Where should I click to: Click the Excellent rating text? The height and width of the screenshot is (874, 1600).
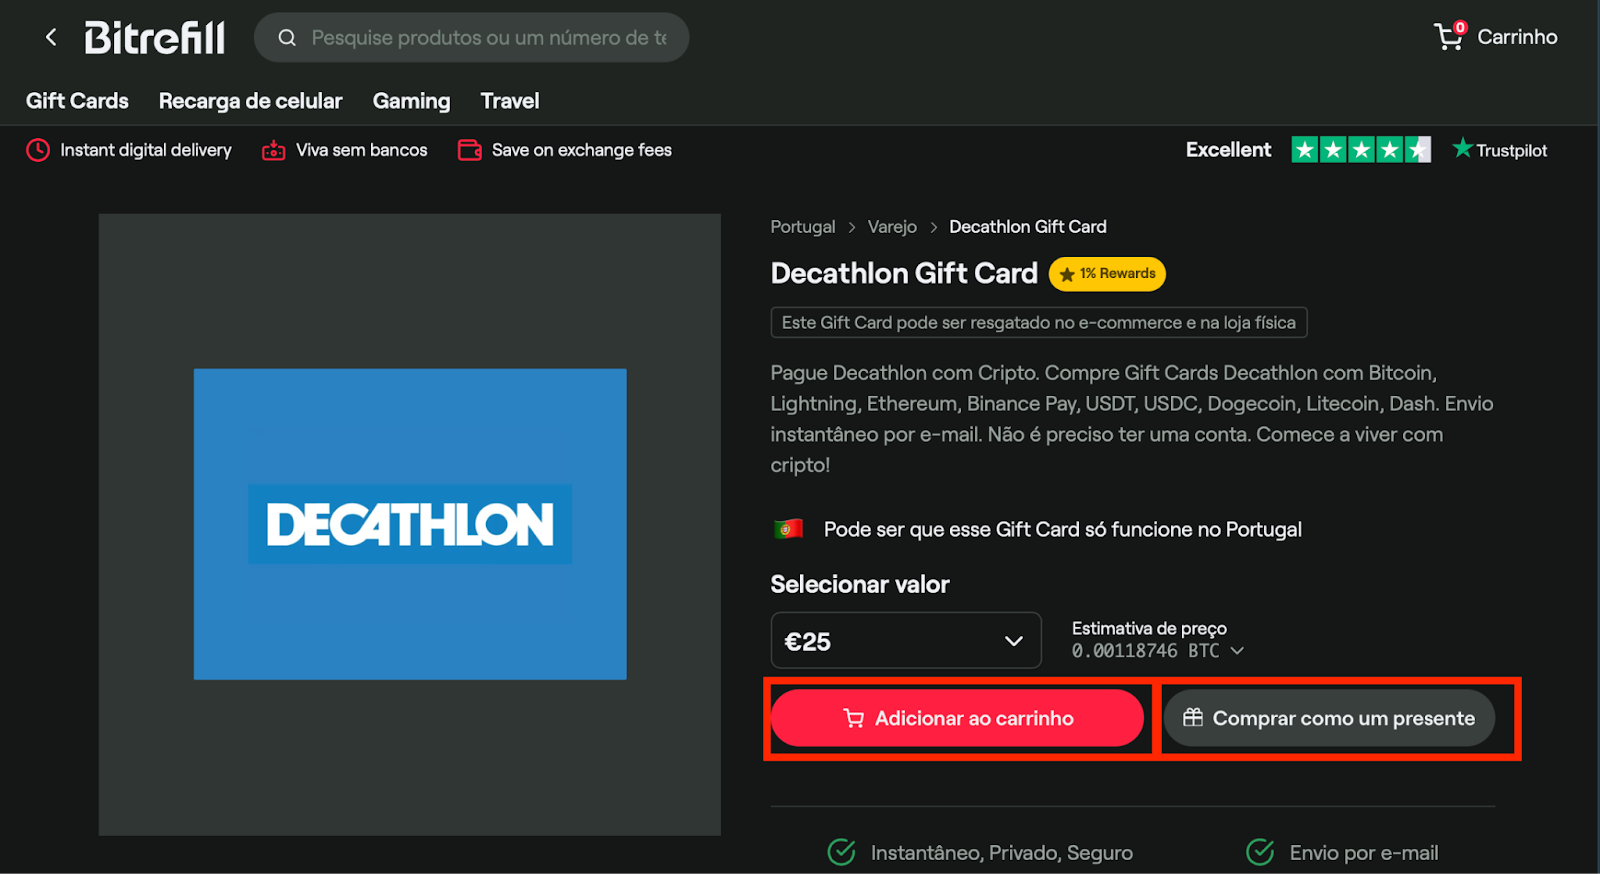coord(1228,150)
